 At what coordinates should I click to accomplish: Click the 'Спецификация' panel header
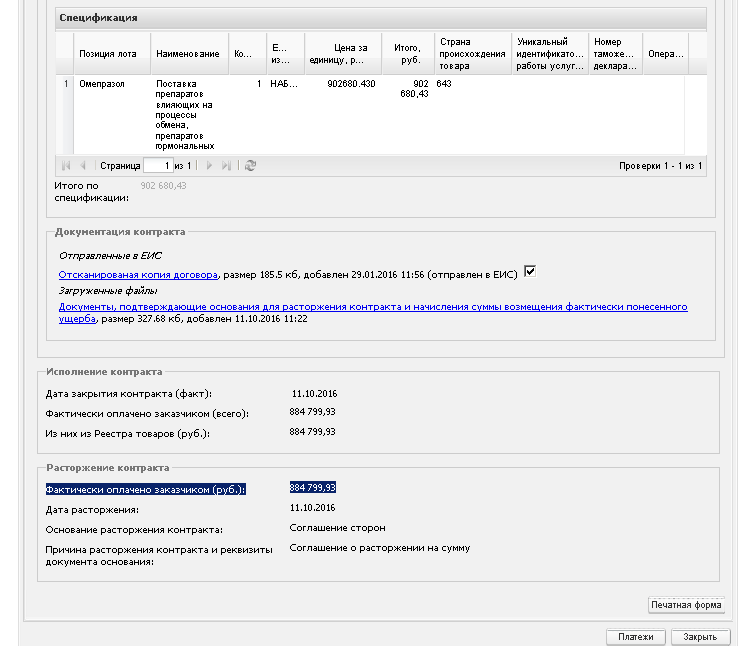click(x=381, y=18)
